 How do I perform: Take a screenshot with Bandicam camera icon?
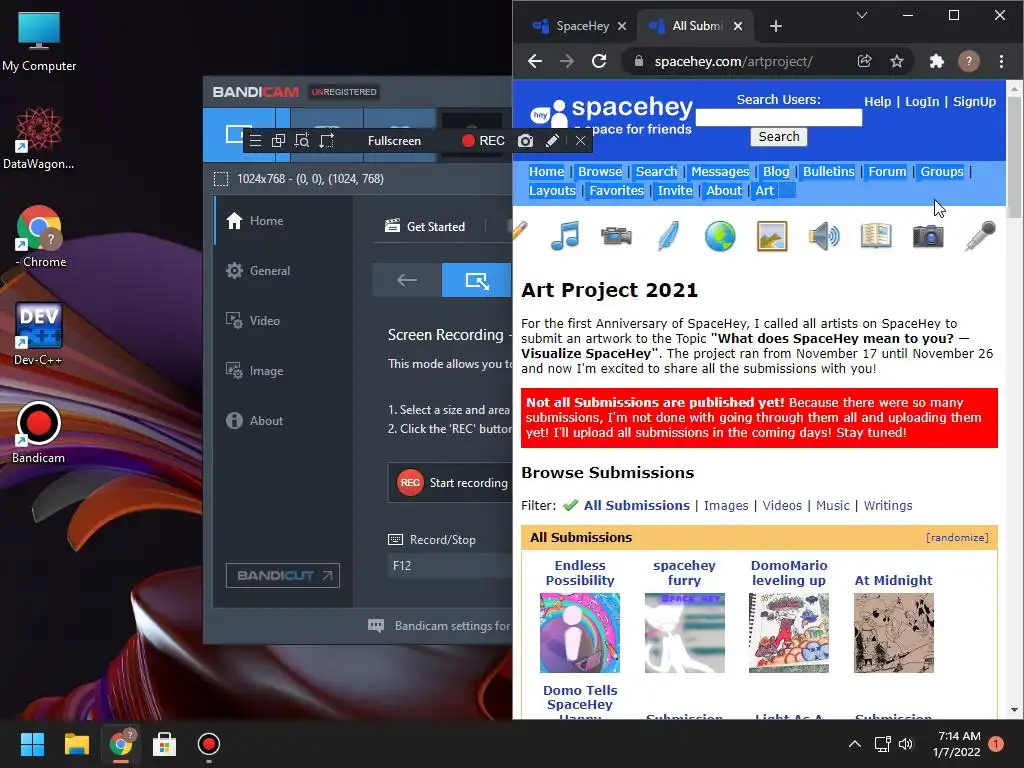coord(525,140)
